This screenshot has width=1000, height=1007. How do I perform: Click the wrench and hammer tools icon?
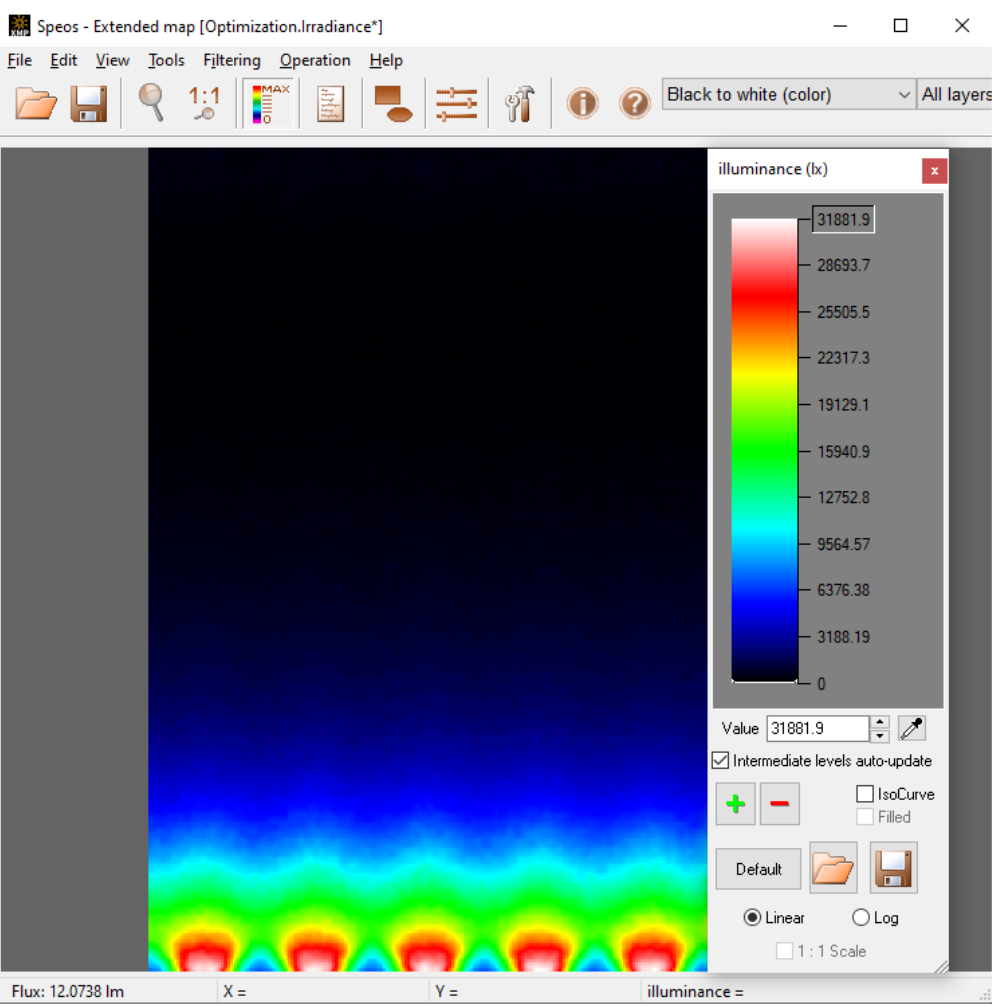point(520,103)
